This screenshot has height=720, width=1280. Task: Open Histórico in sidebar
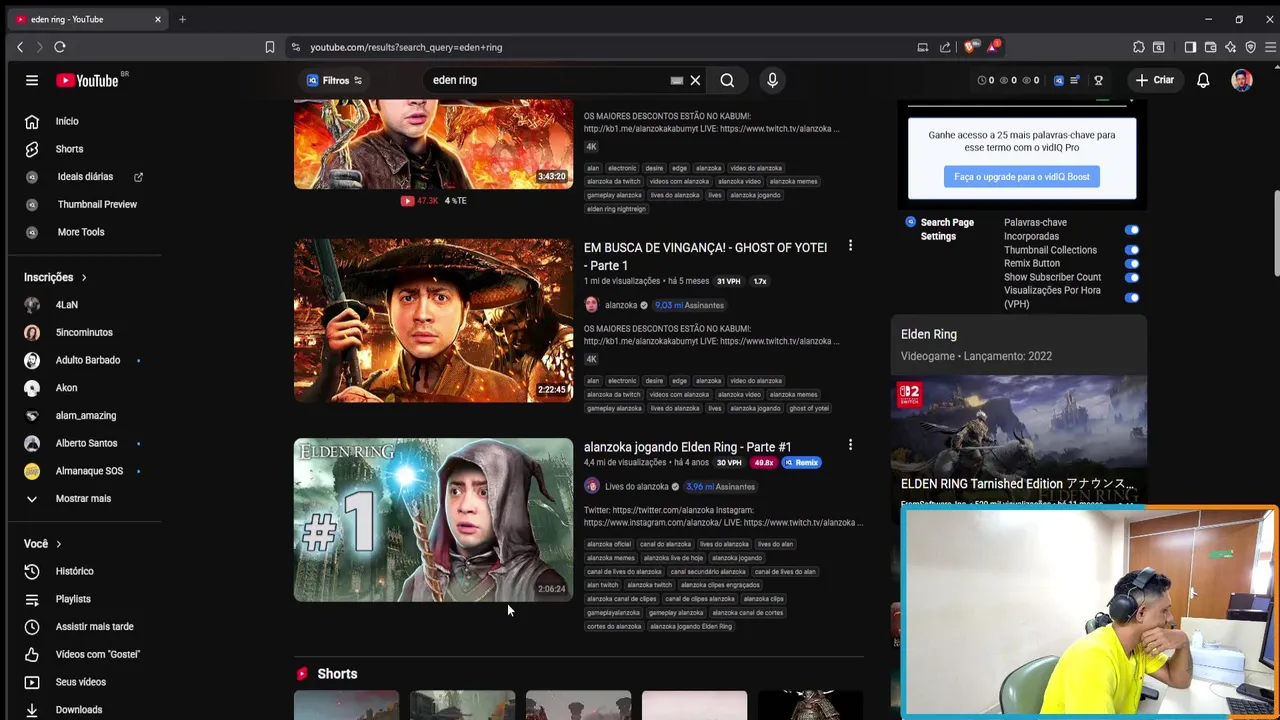point(75,571)
